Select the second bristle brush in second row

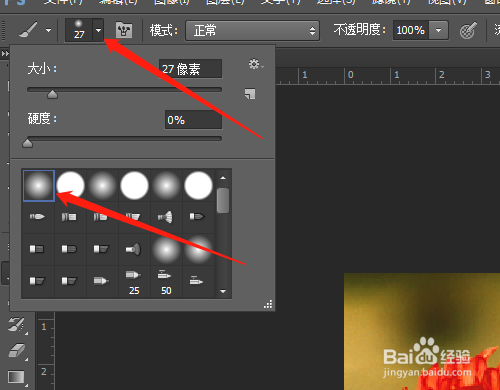point(70,217)
